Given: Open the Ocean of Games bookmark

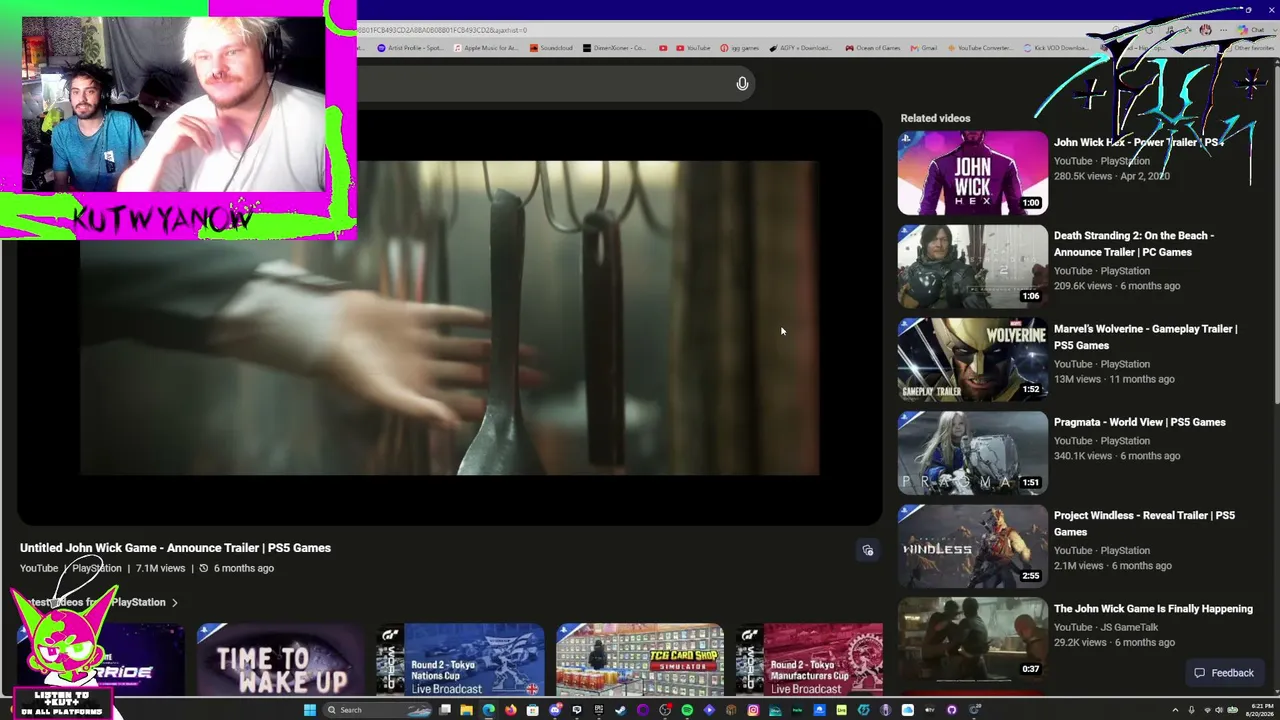Looking at the screenshot, I should (873, 48).
